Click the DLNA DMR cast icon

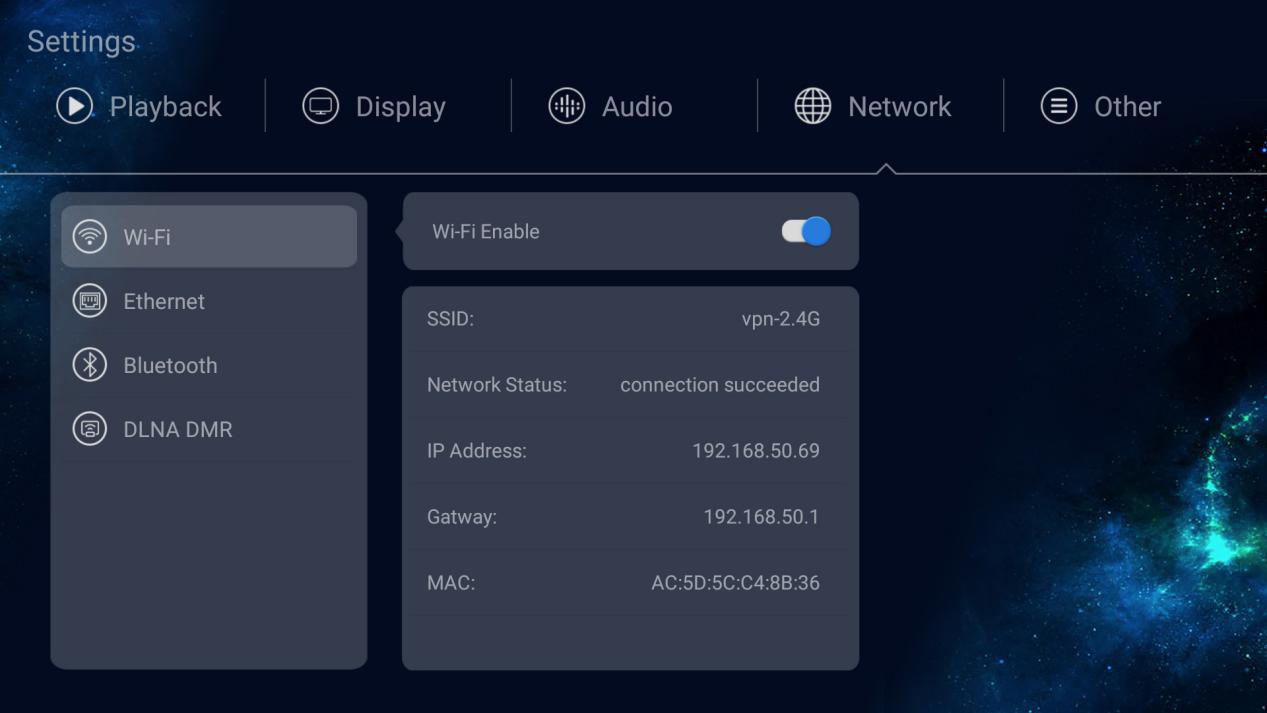(90, 429)
